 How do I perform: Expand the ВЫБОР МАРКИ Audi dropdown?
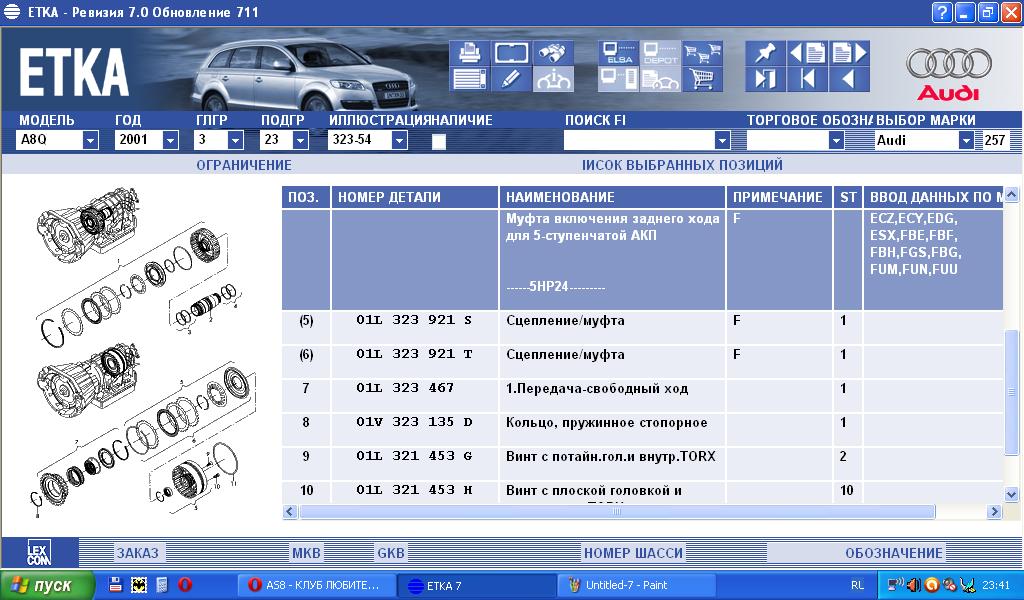coord(966,141)
